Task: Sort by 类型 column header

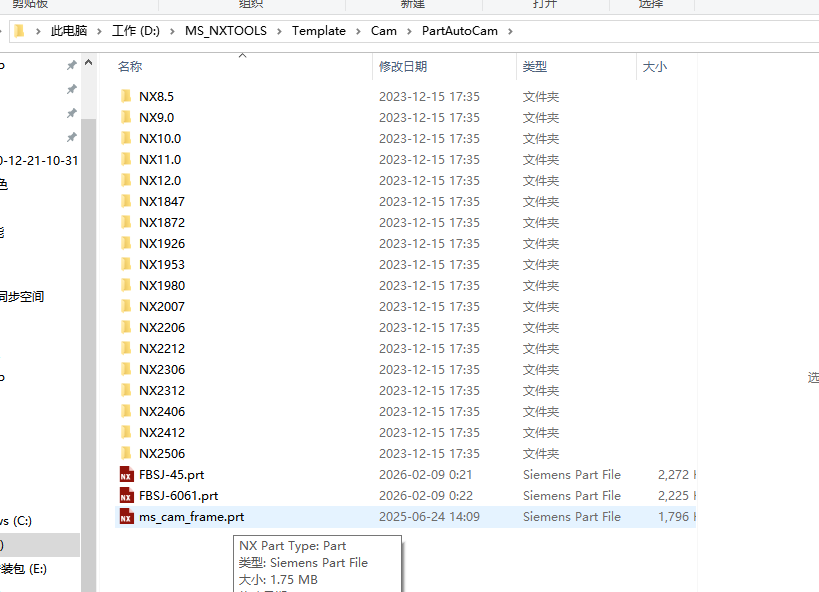Action: coord(535,66)
